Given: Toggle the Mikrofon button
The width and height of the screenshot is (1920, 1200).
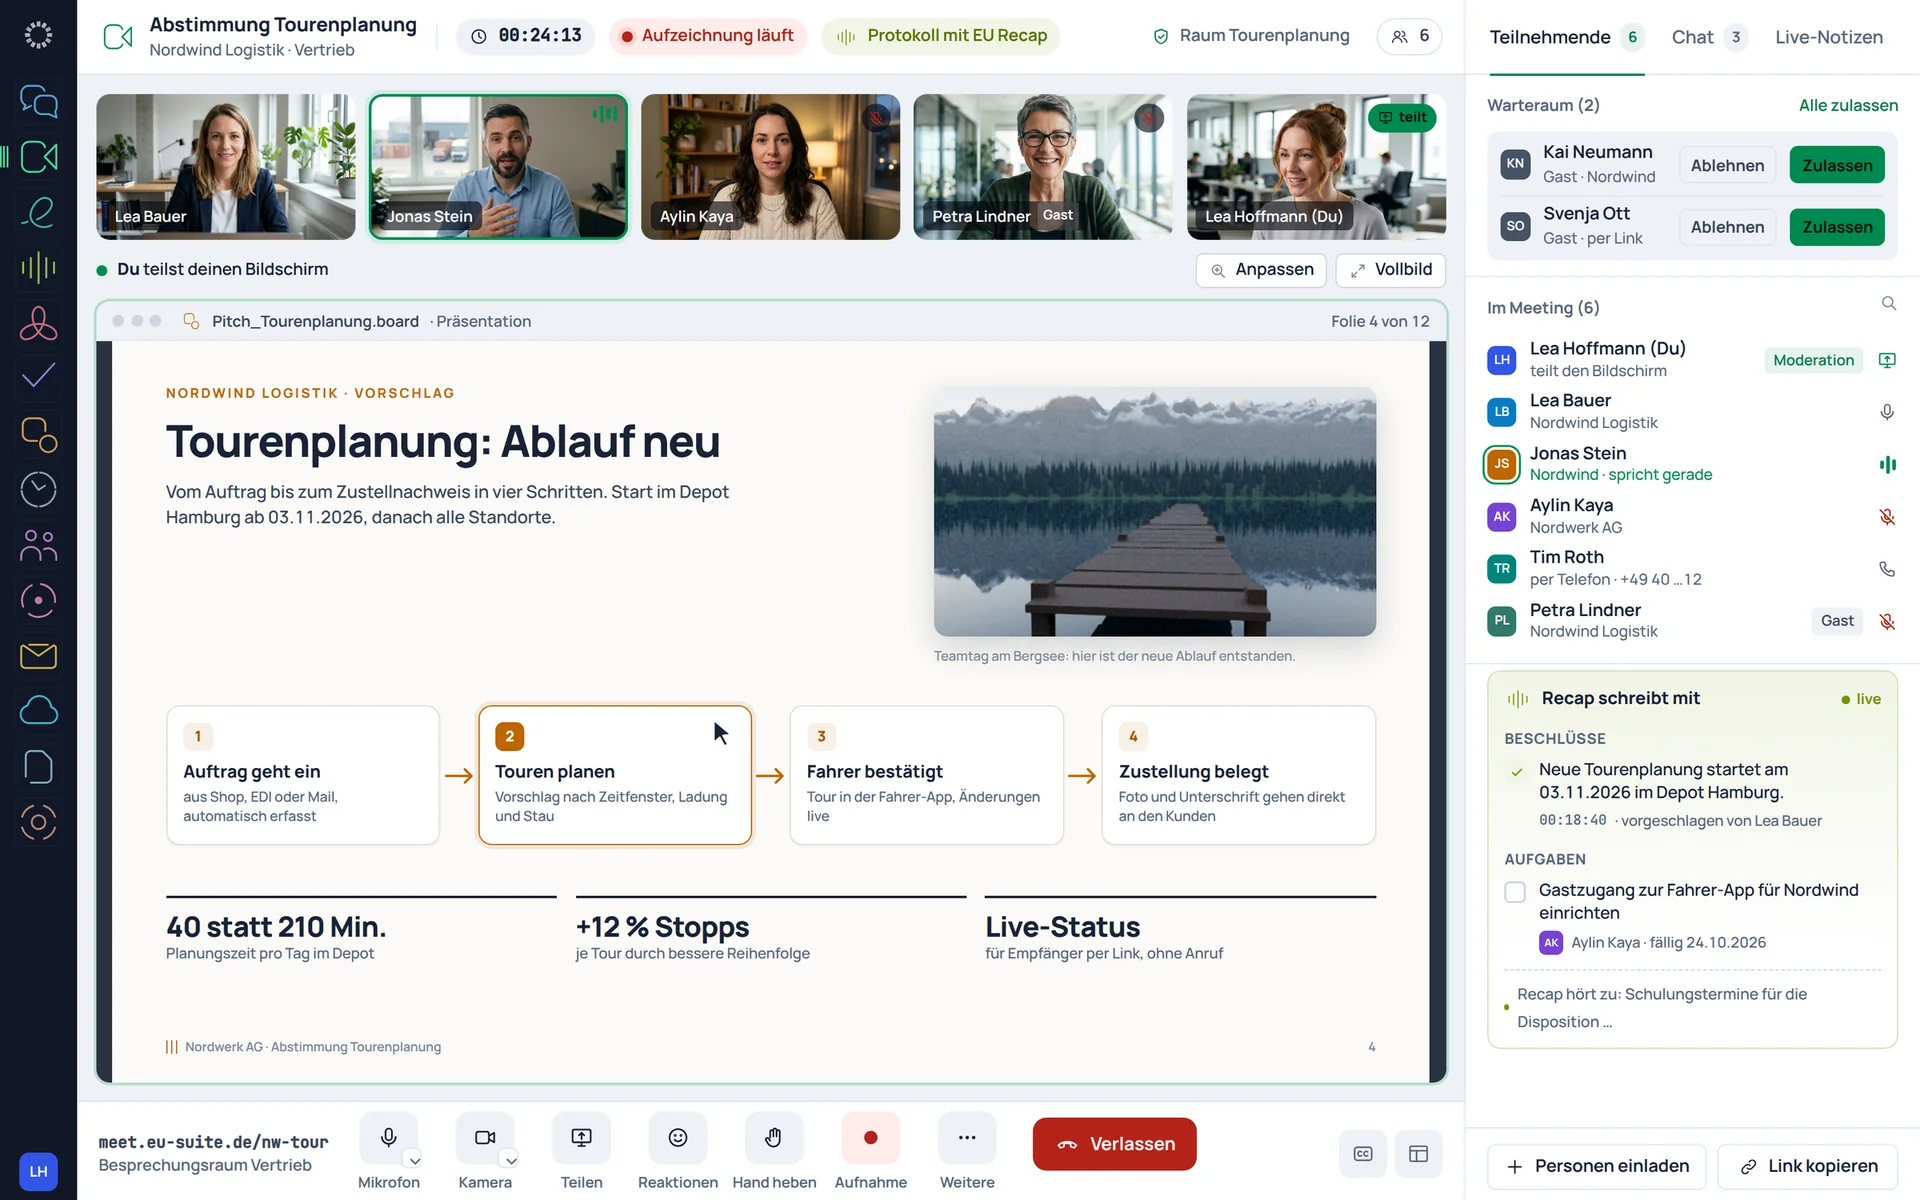Looking at the screenshot, I should coord(388,1138).
